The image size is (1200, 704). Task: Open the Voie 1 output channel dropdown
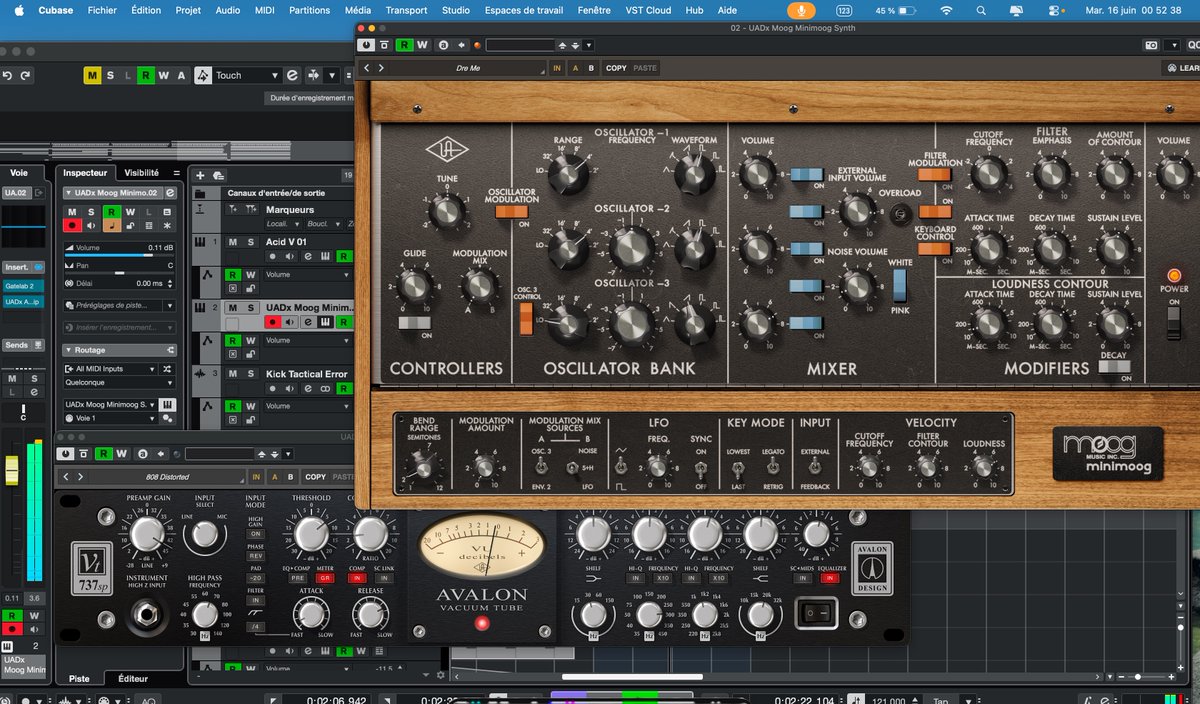(109, 418)
